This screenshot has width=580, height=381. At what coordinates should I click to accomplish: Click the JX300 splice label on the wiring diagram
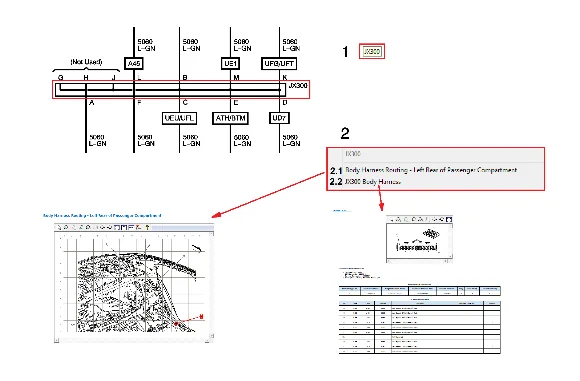click(x=298, y=85)
